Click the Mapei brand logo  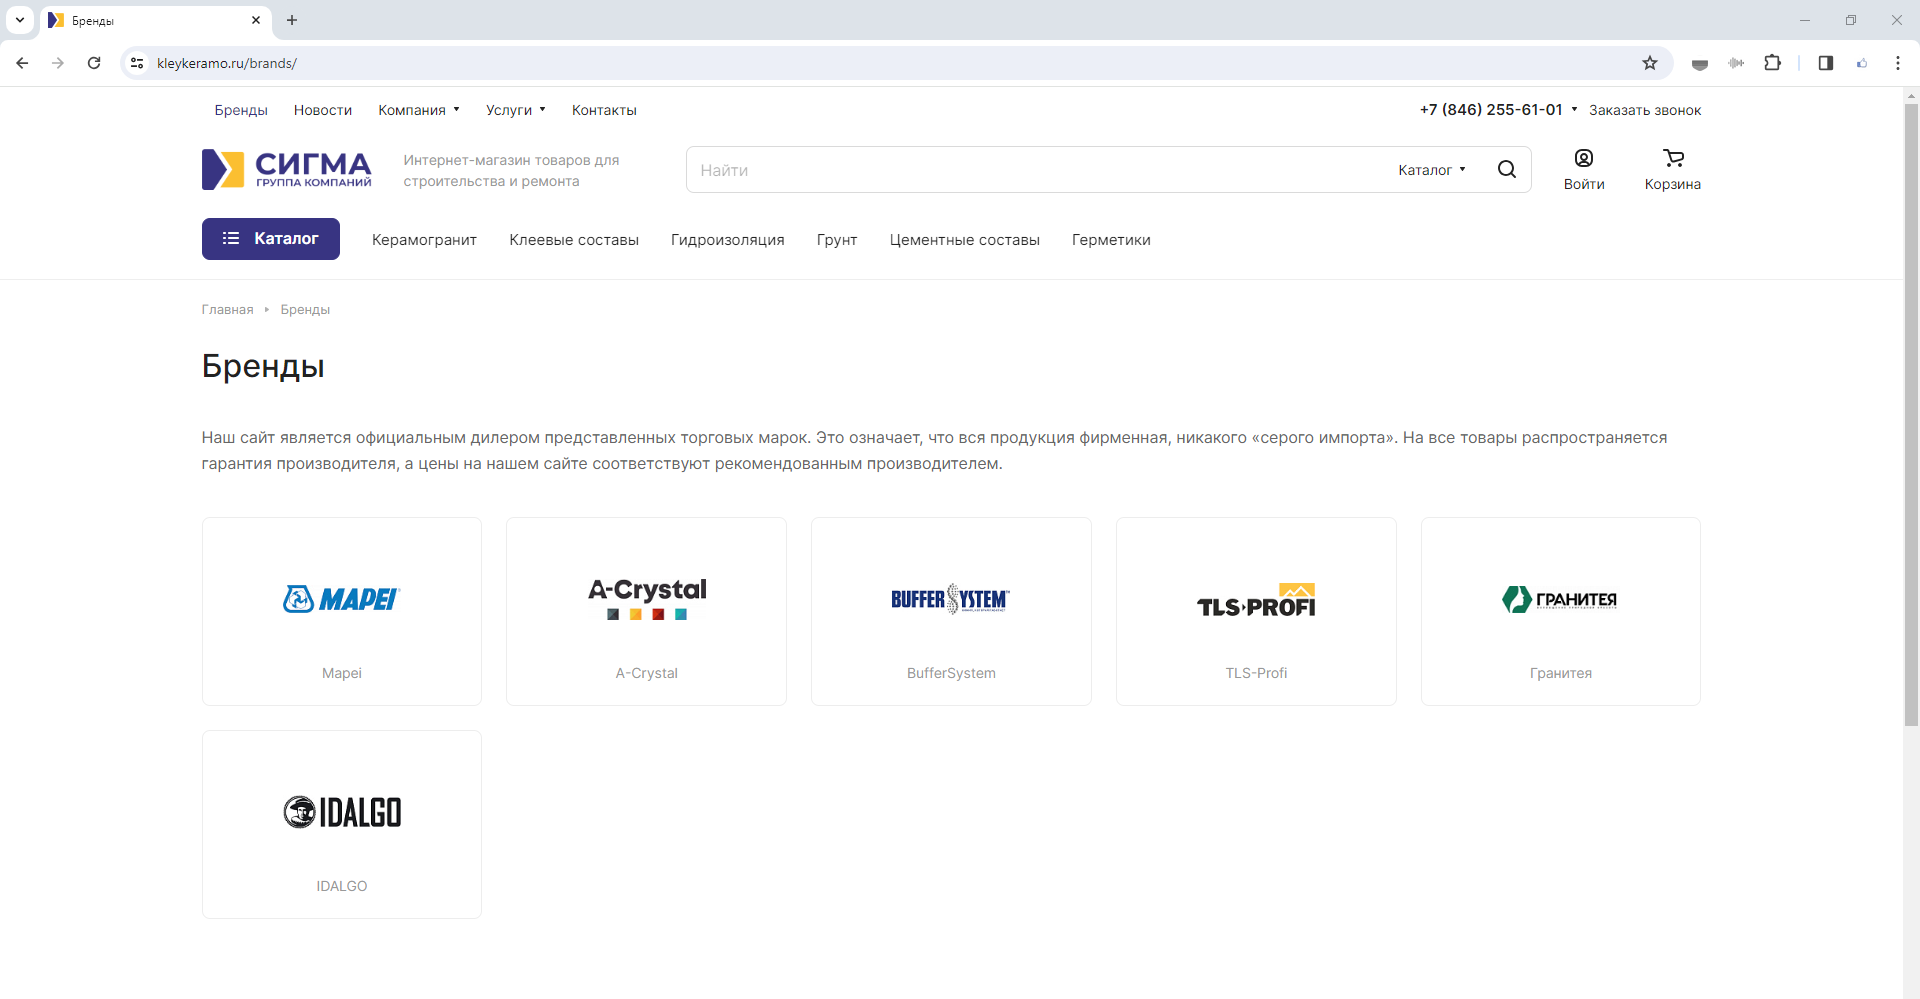tap(342, 599)
